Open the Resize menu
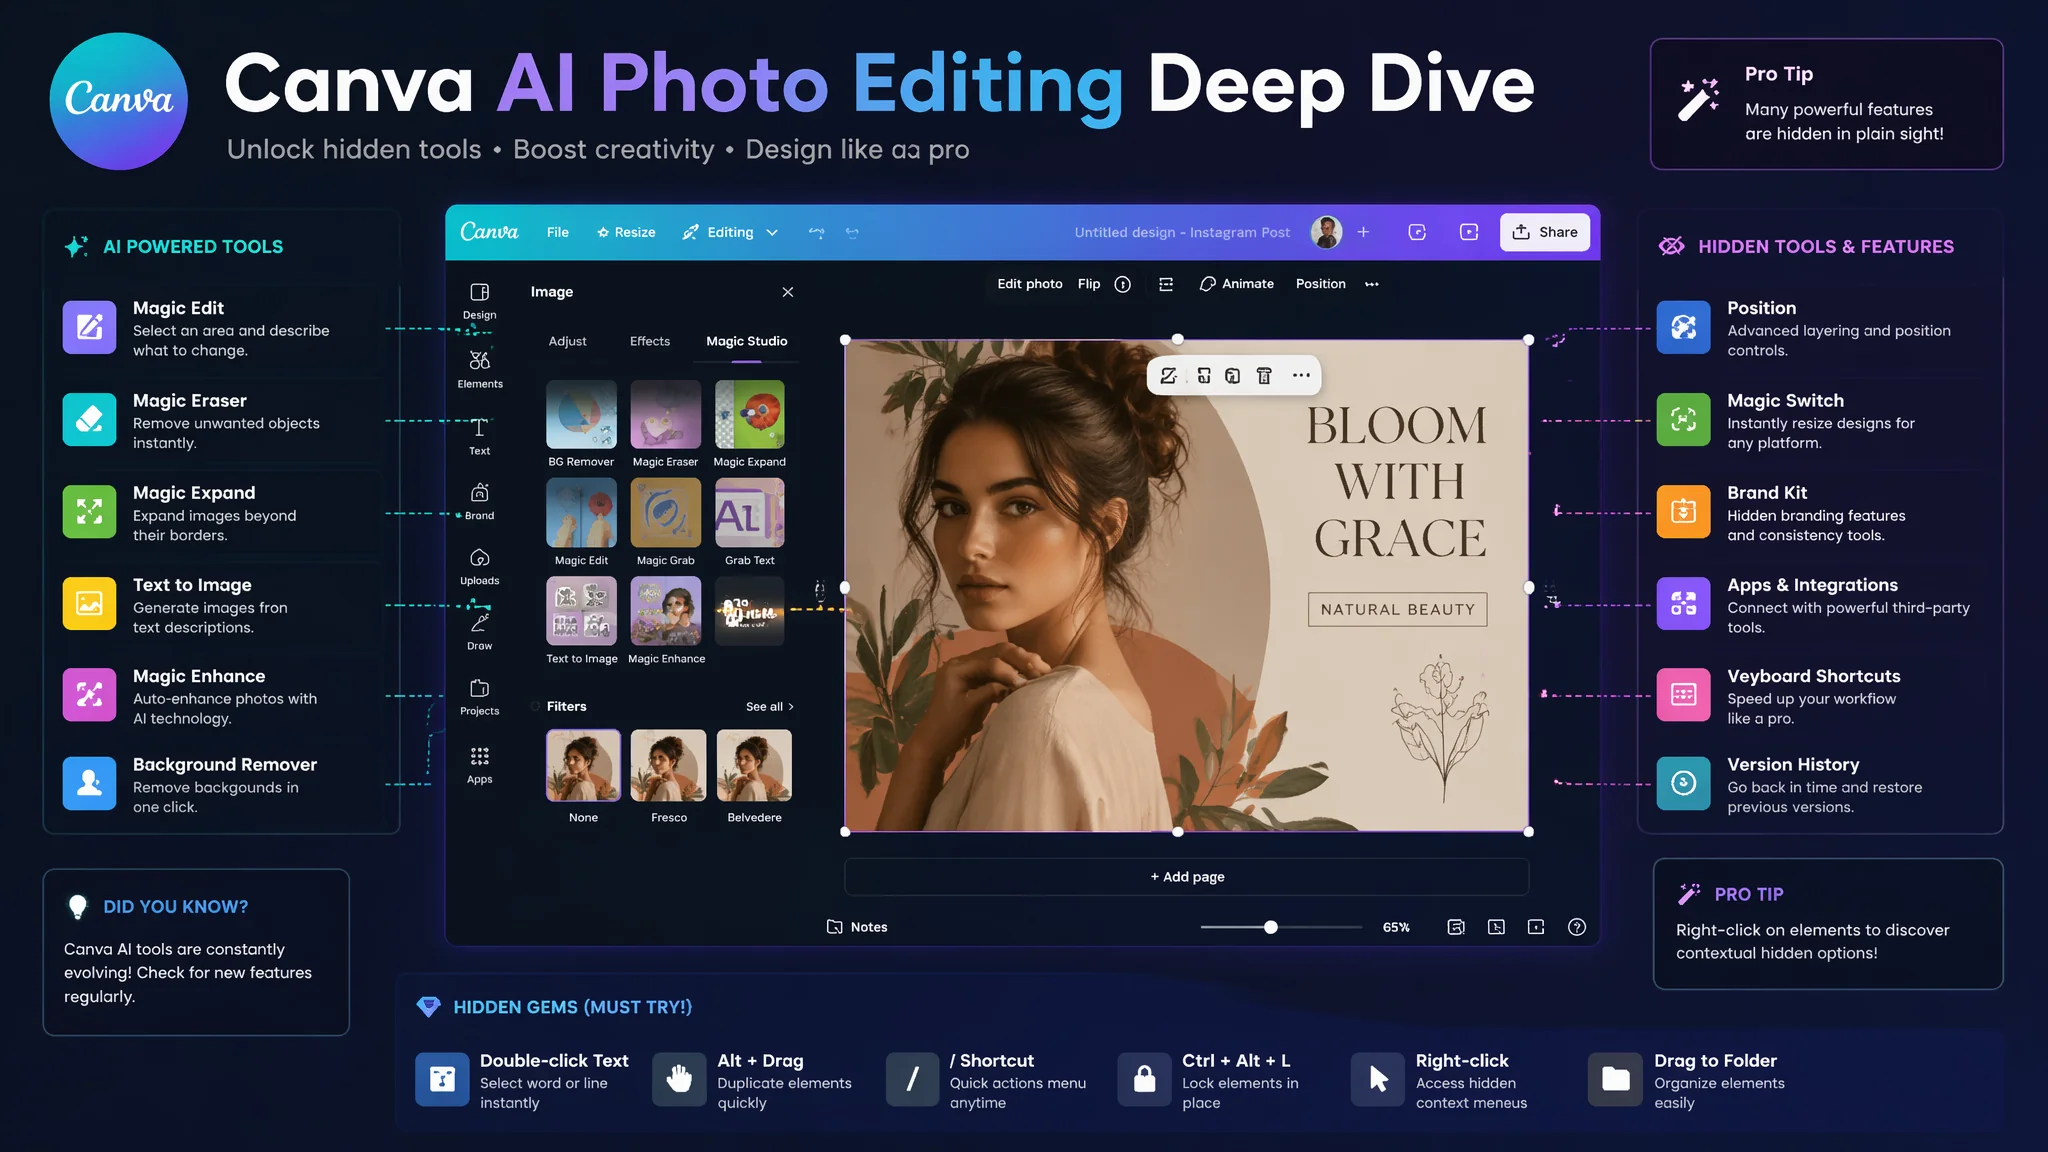Image resolution: width=2048 pixels, height=1152 pixels. coord(626,232)
